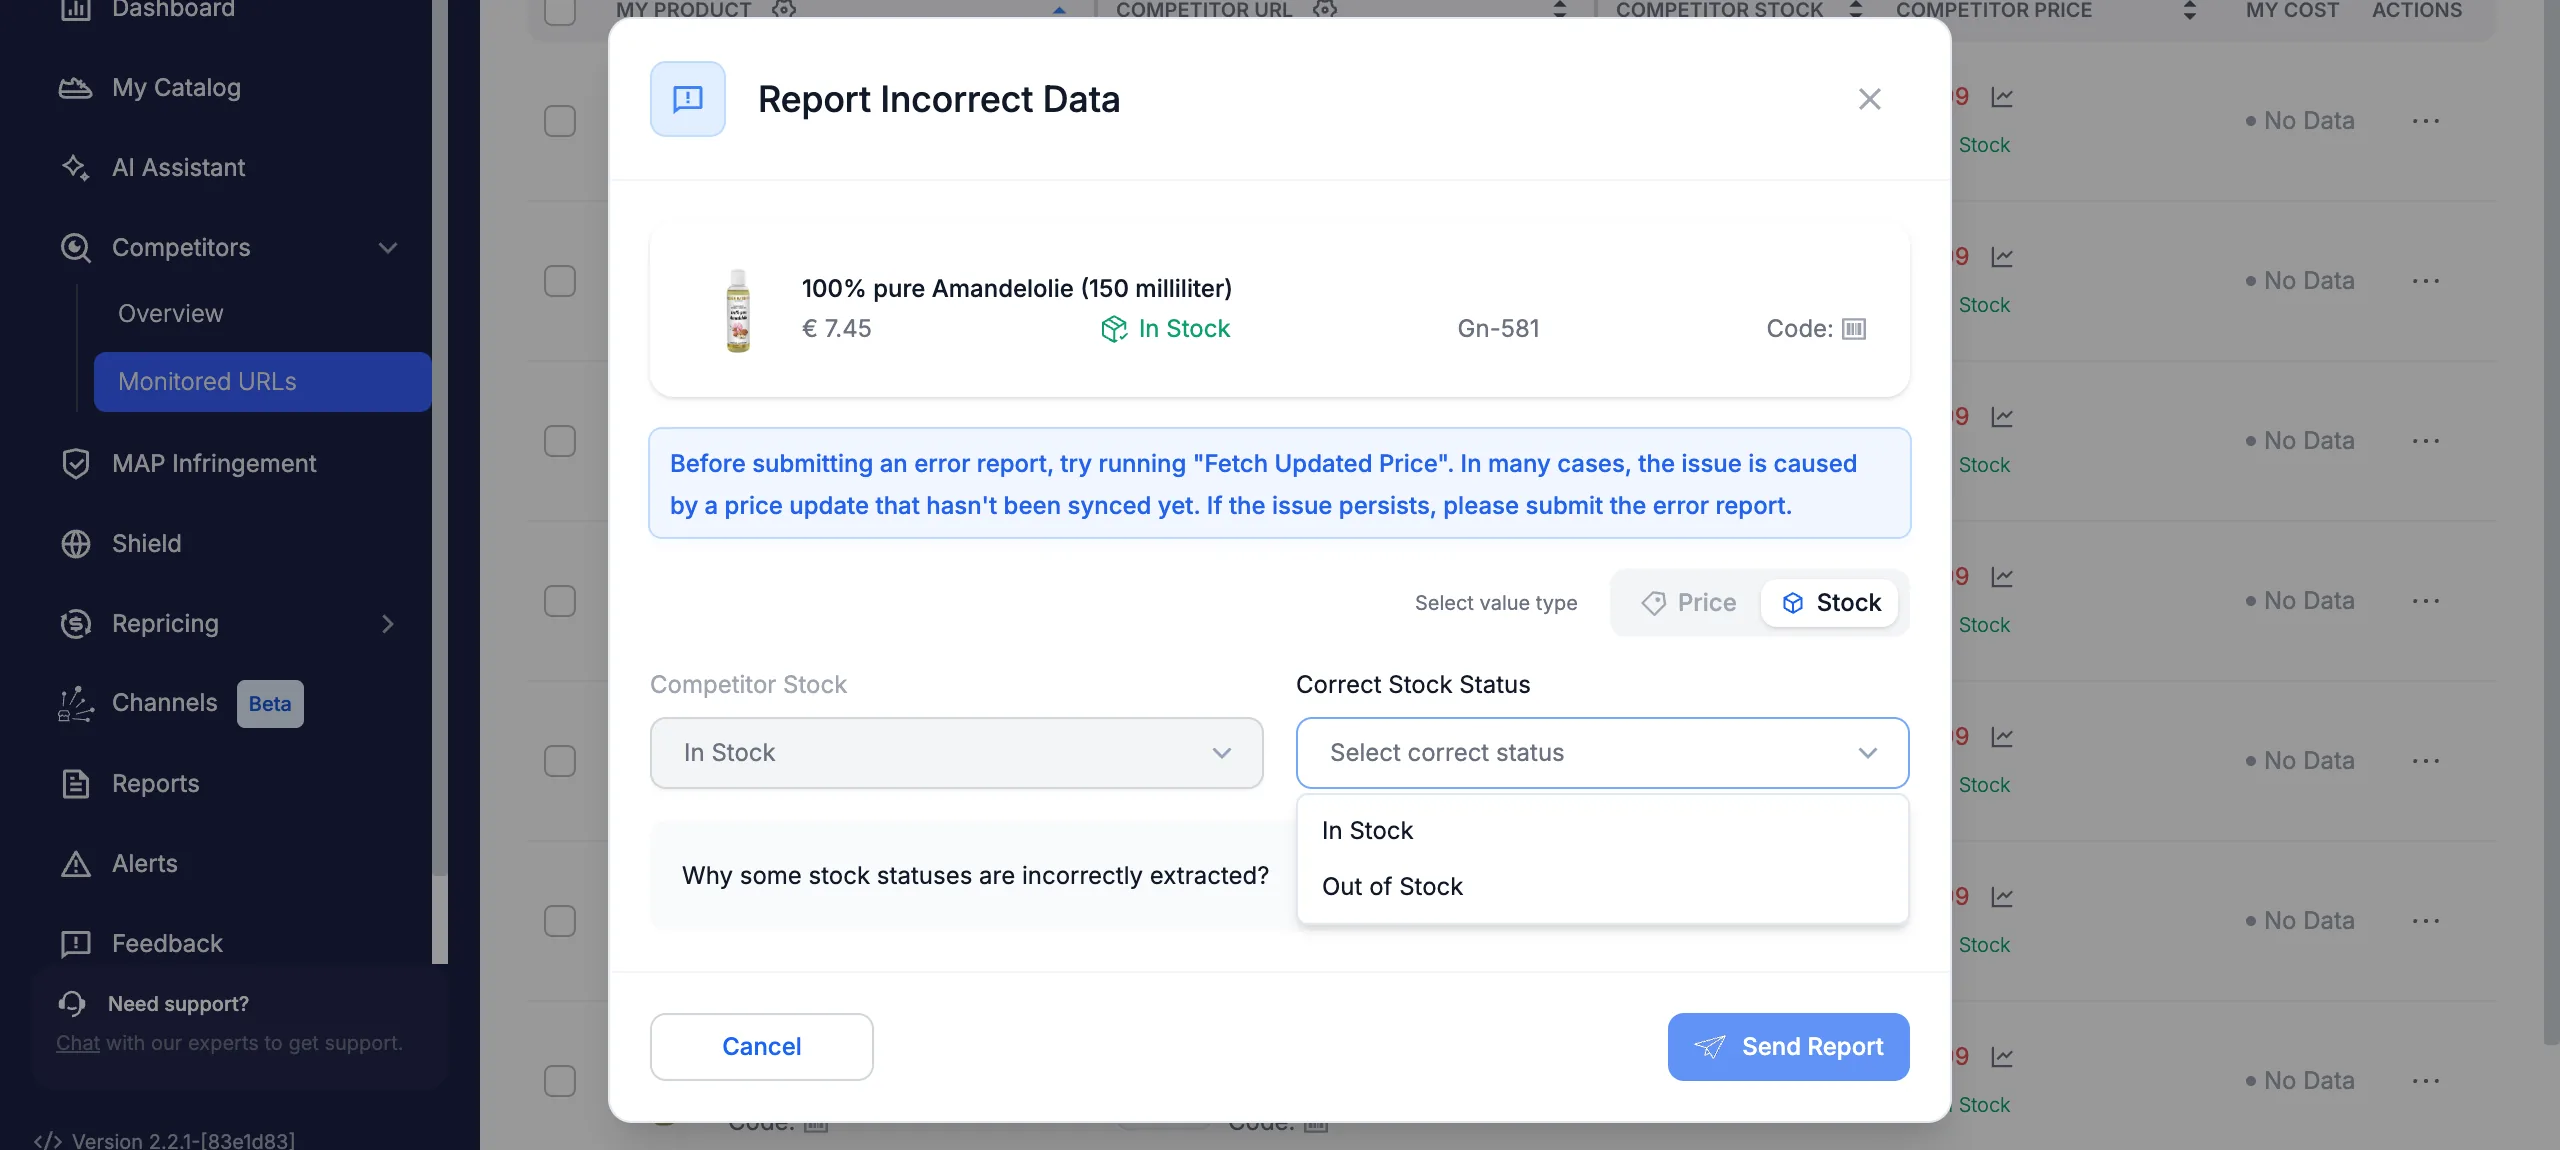Tick the fifth table row checkbox
This screenshot has width=2560, height=1150.
pos(560,761)
